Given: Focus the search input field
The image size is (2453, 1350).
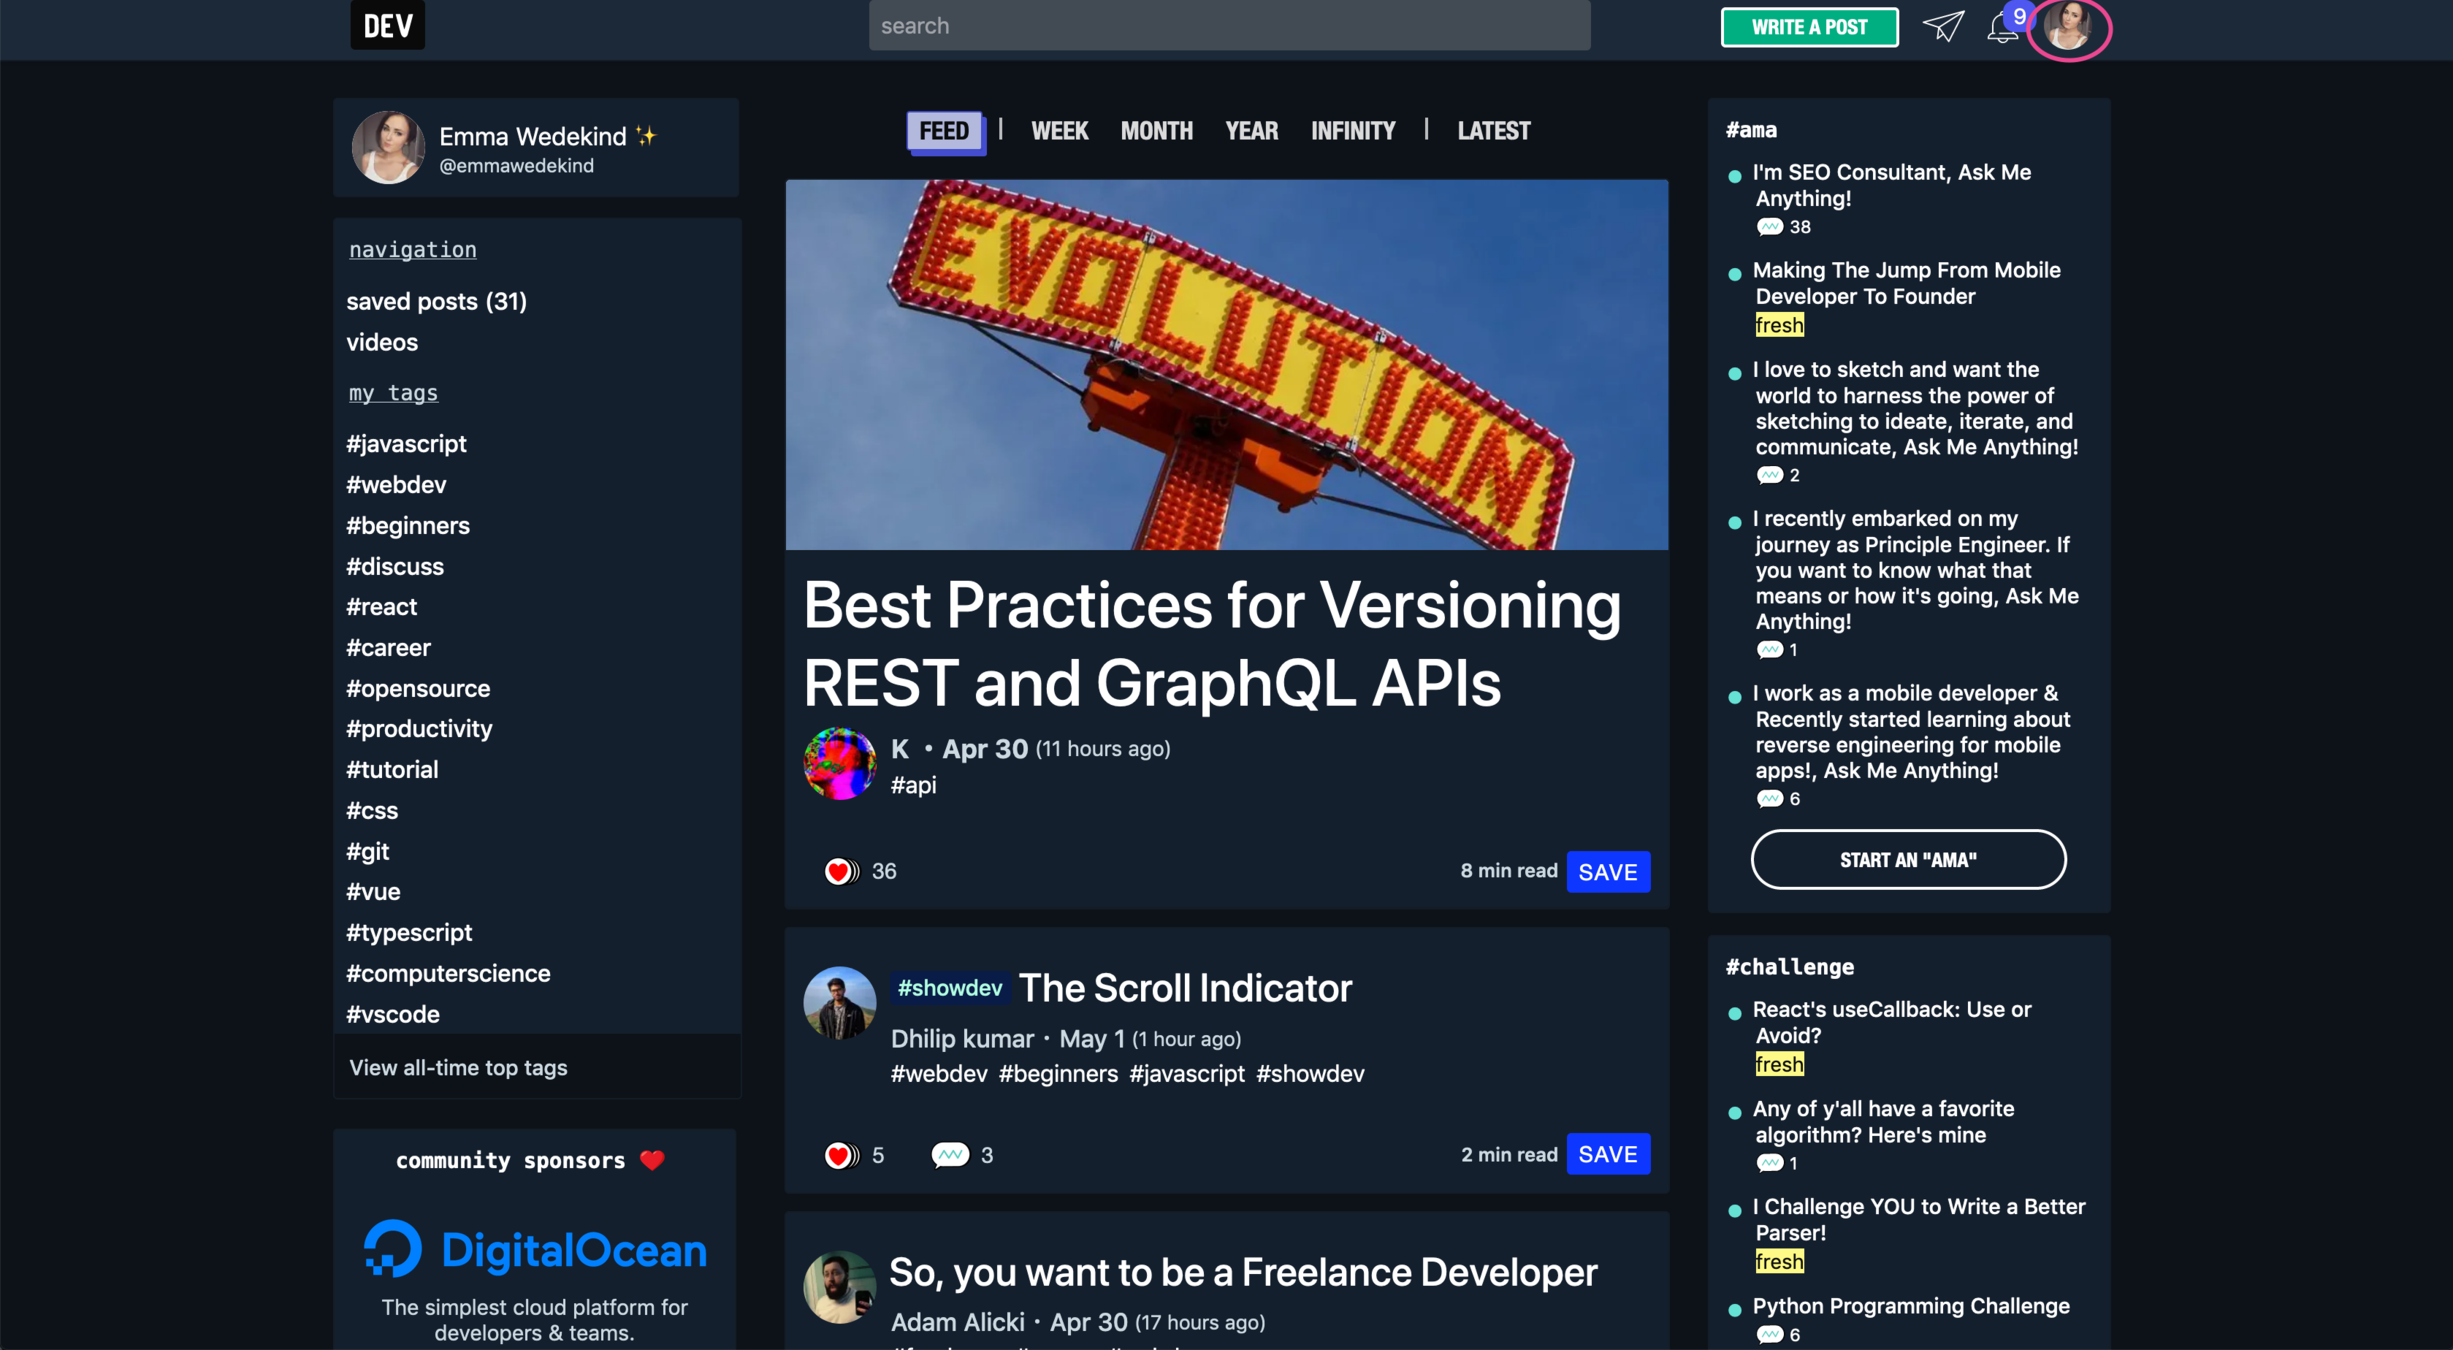Looking at the screenshot, I should (x=1228, y=26).
